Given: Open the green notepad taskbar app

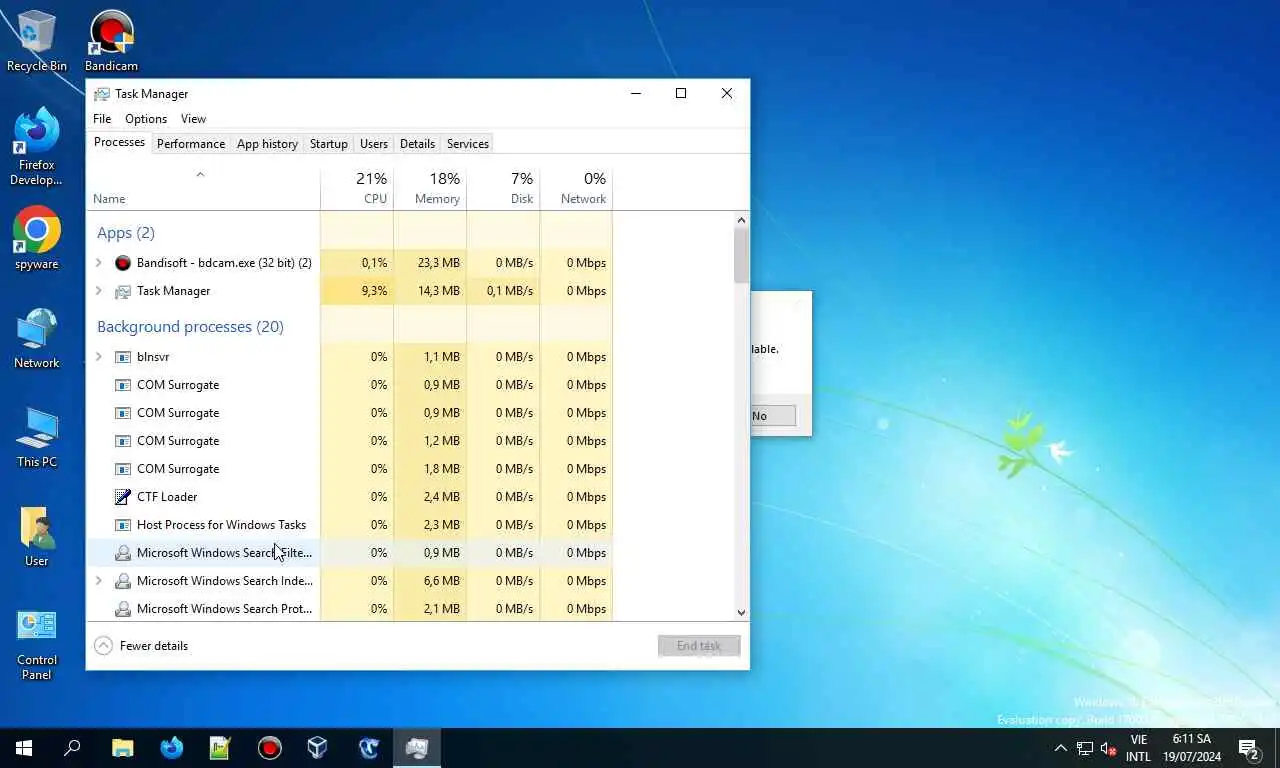Looking at the screenshot, I should click(220, 748).
